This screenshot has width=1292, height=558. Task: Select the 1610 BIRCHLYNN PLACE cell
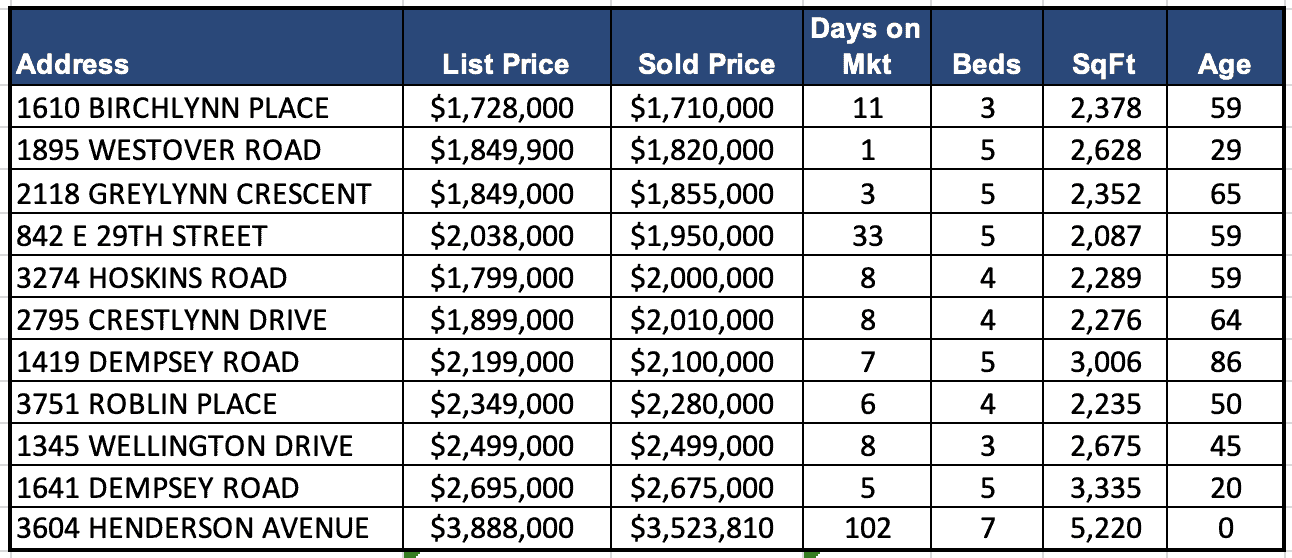(x=173, y=108)
